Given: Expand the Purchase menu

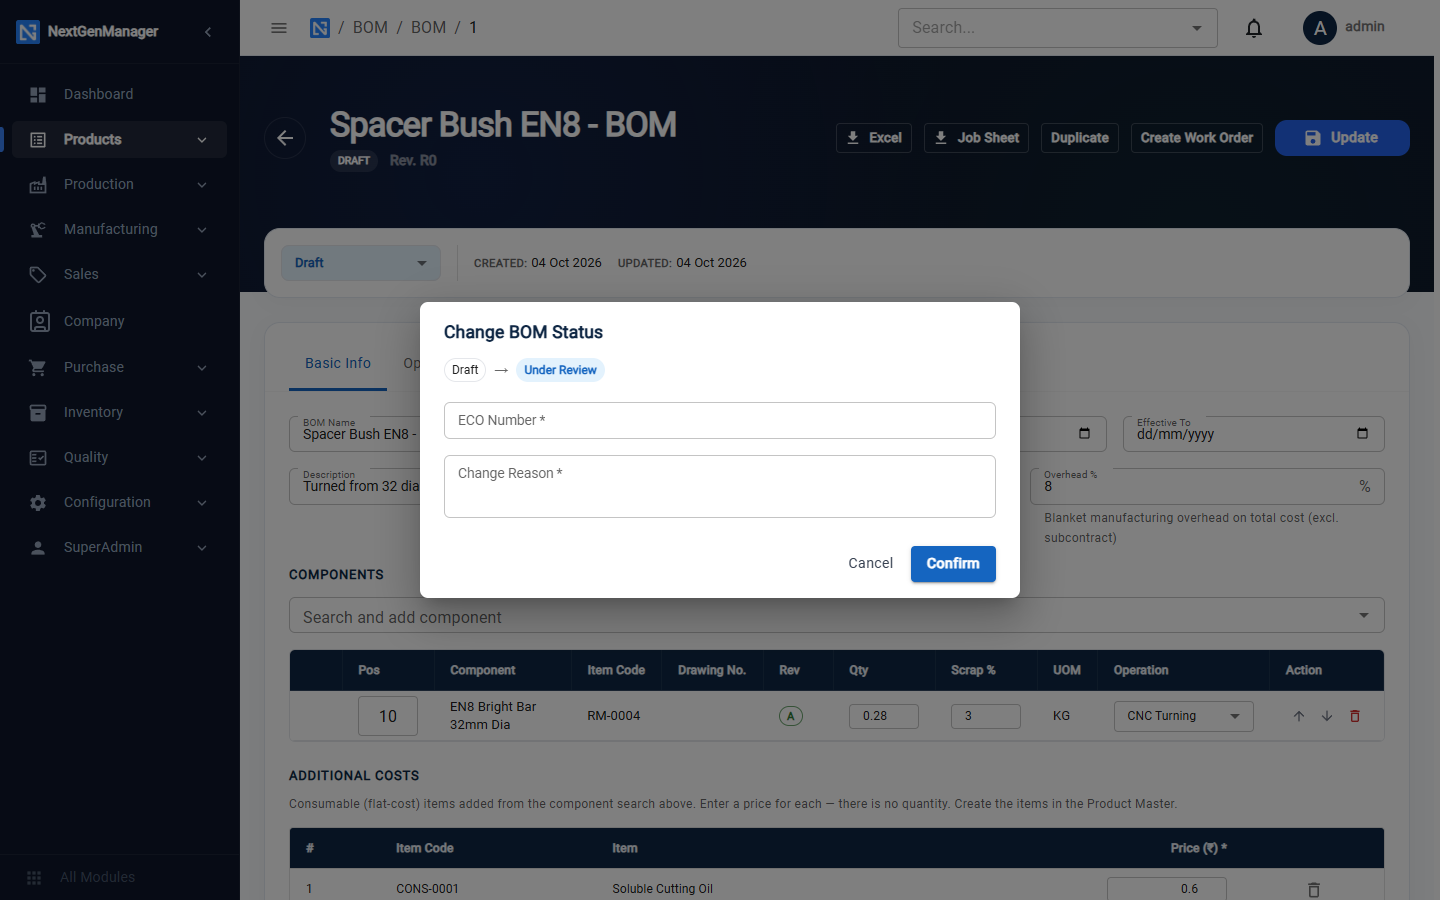Looking at the screenshot, I should pyautogui.click(x=120, y=367).
